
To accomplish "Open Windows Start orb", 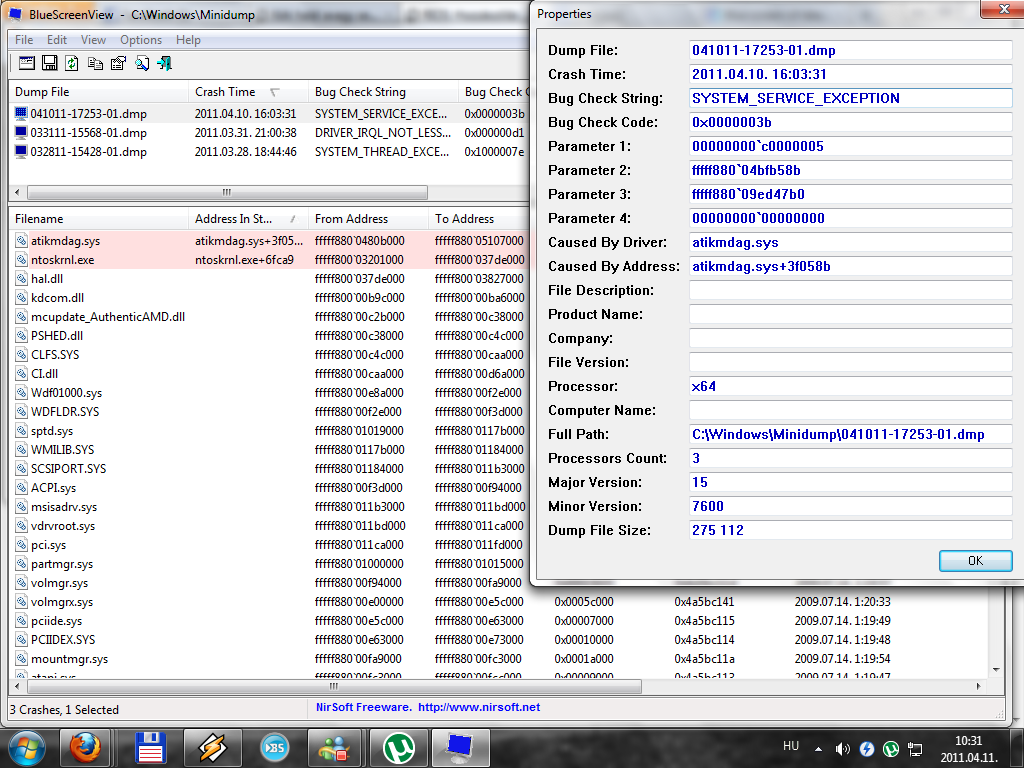I will (x=26, y=748).
